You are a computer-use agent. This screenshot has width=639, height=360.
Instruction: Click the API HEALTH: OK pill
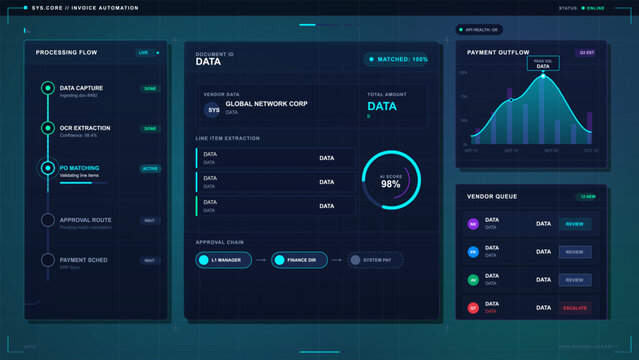tap(479, 30)
